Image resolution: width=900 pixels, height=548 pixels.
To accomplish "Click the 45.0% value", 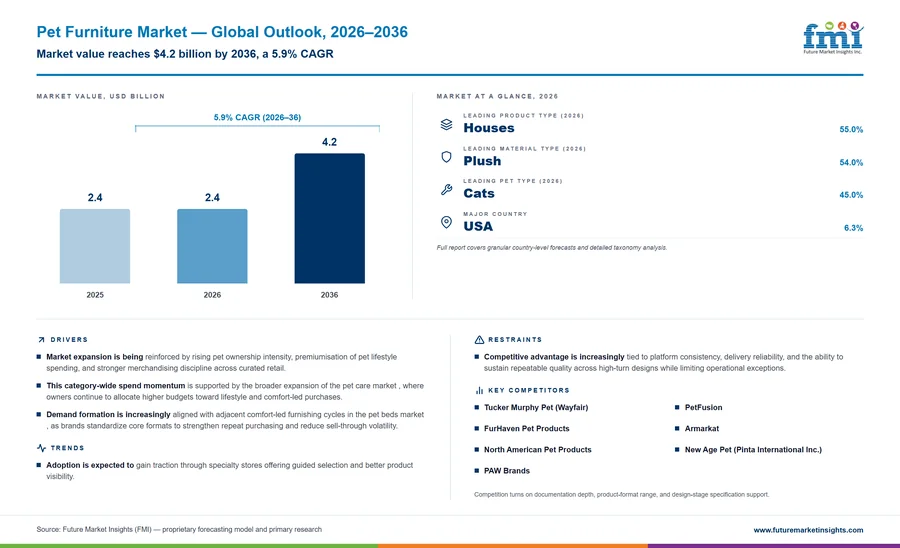I will tap(851, 195).
